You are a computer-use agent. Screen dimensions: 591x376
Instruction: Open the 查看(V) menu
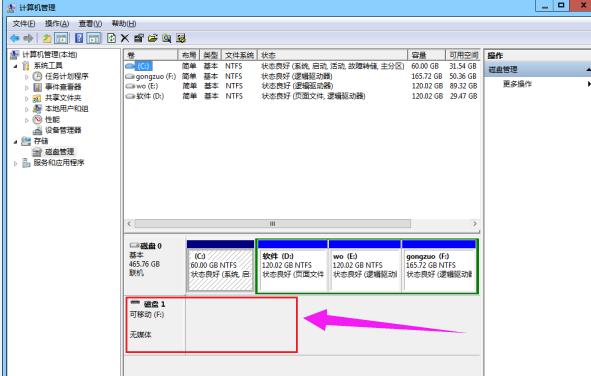90,24
